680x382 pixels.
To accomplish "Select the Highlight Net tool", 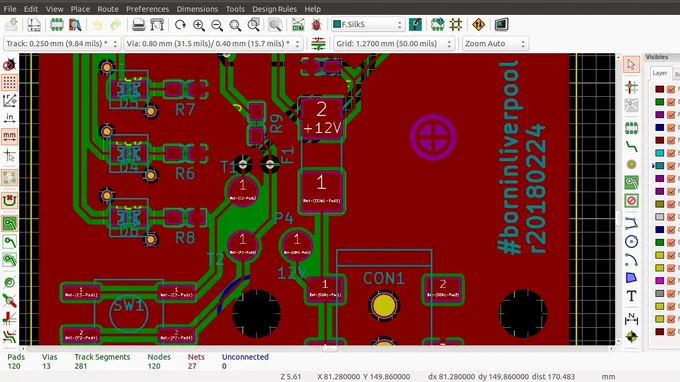I will [x=631, y=87].
